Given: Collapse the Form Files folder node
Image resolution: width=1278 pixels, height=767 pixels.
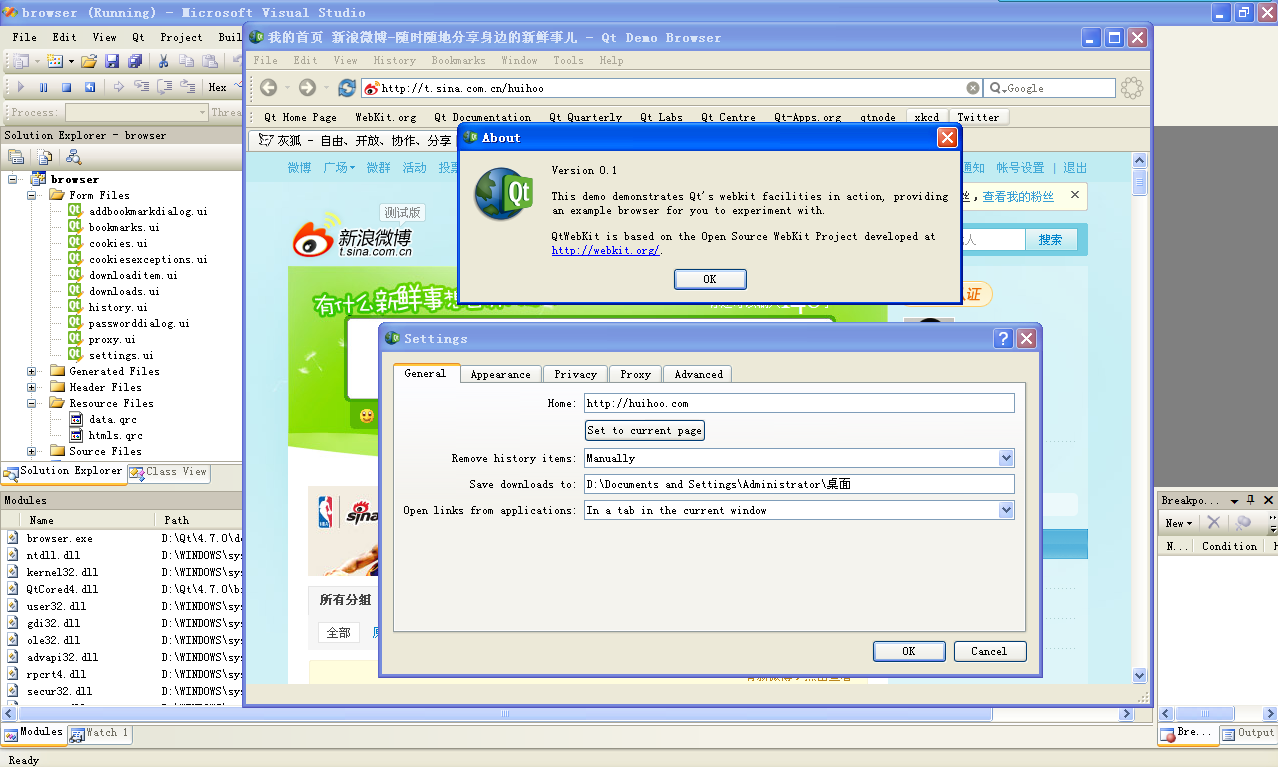Looking at the screenshot, I should tap(32, 195).
